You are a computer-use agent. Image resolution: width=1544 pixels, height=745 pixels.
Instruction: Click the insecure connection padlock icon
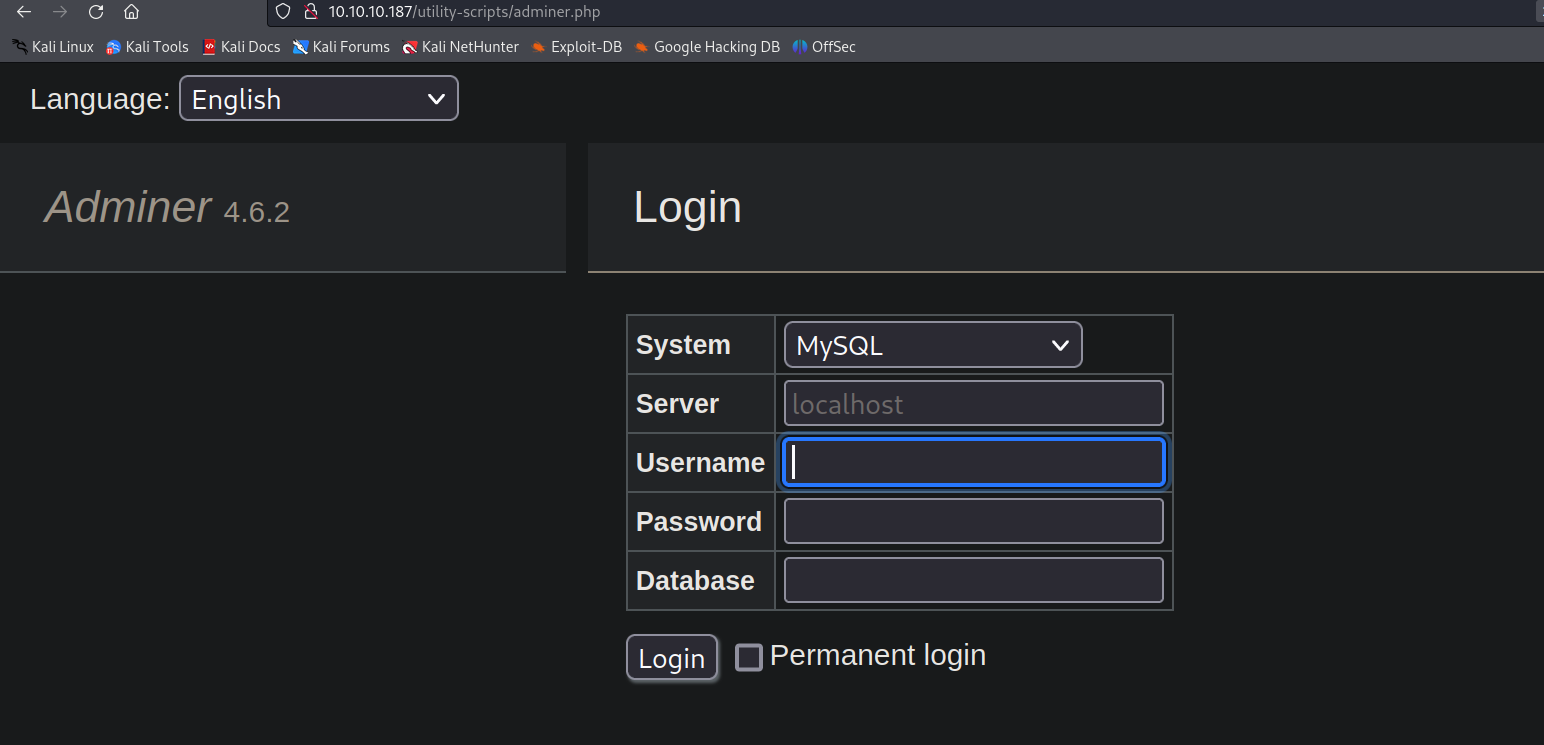tap(310, 12)
